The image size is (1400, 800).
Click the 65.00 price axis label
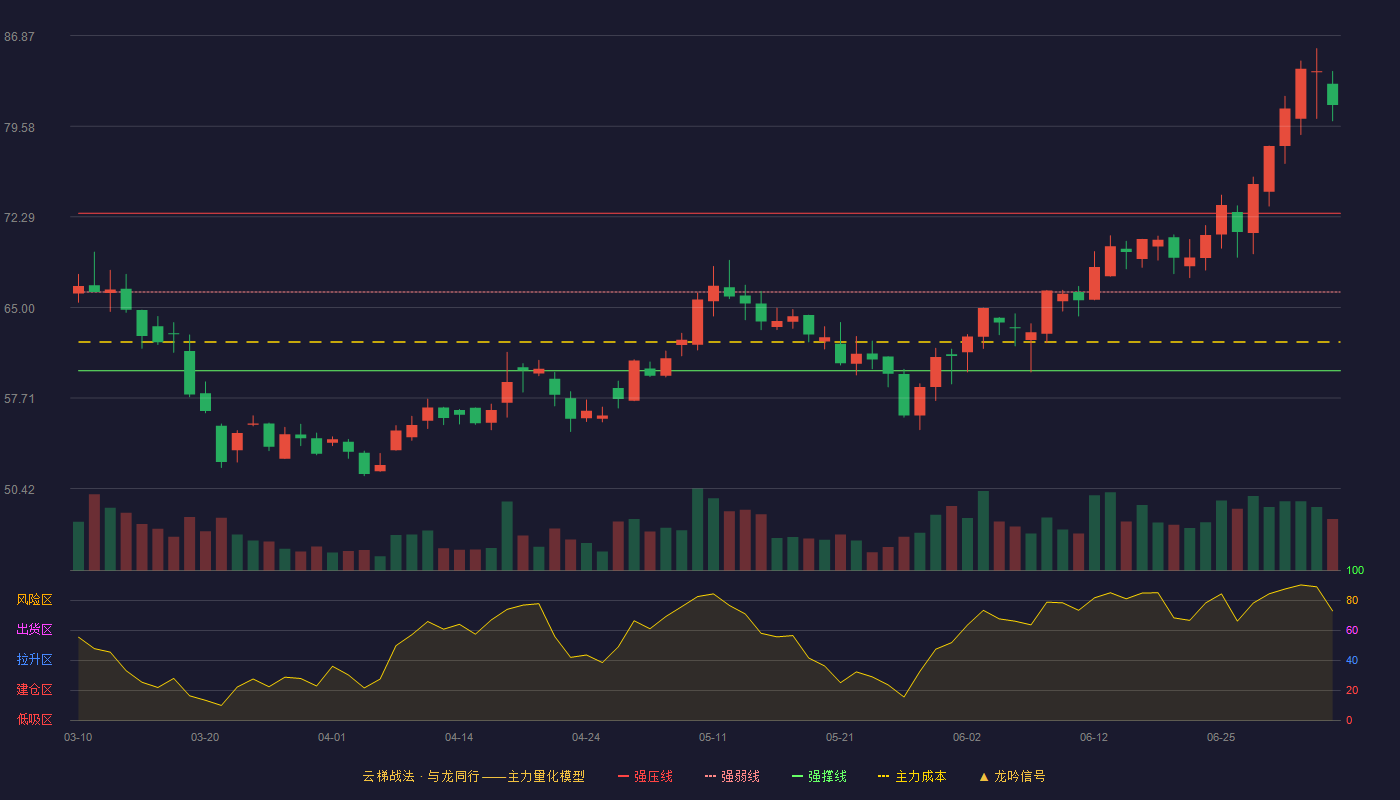(19, 309)
